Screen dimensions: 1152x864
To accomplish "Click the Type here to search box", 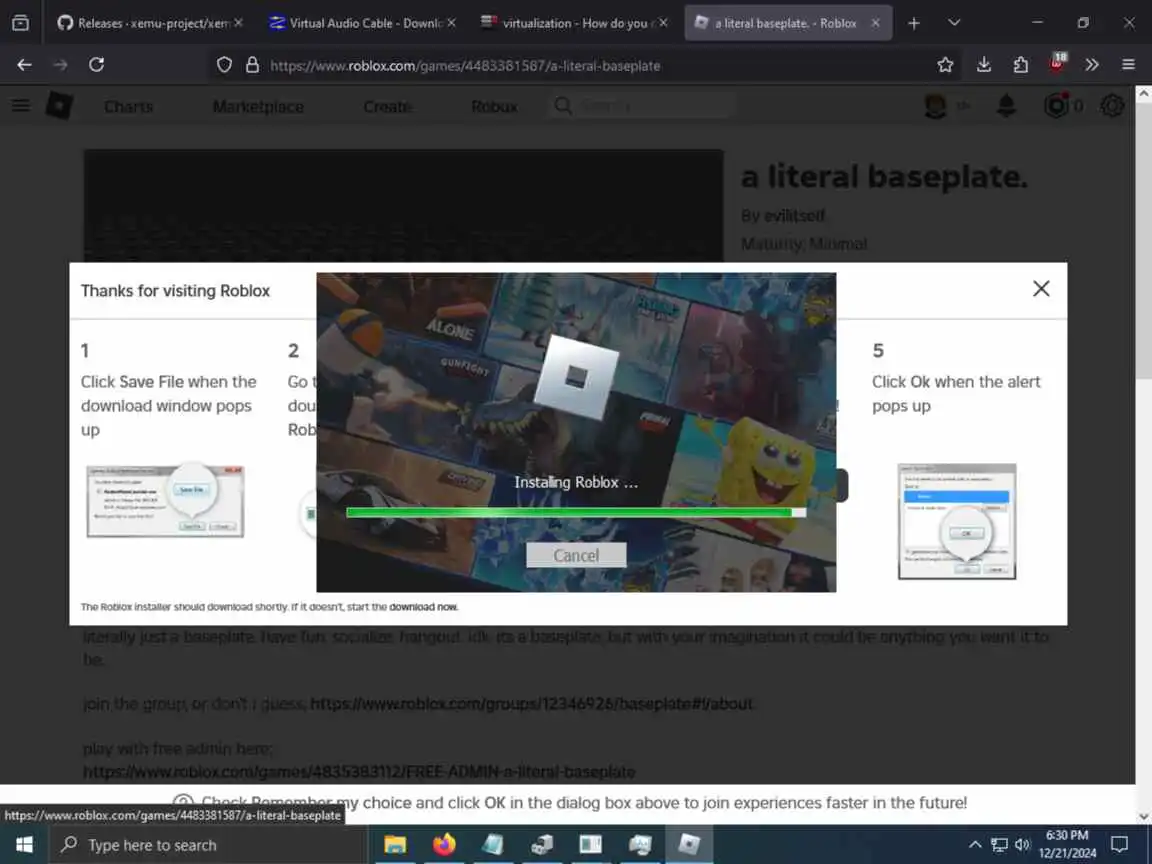I will click(207, 845).
